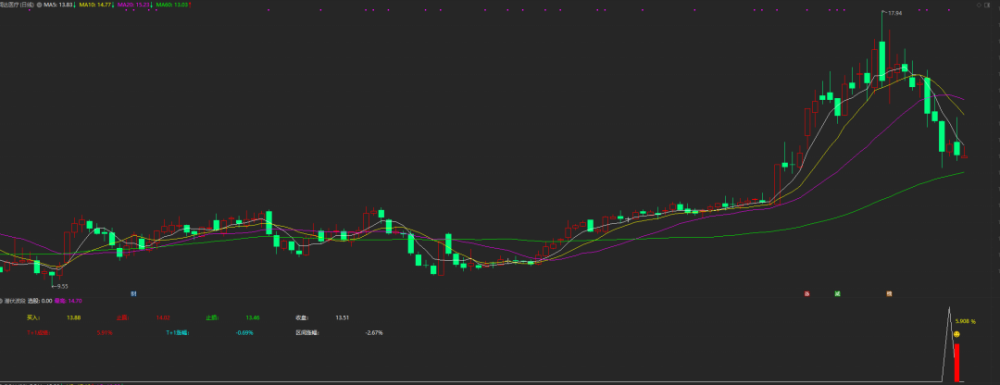Click the 9.55 low price label
This screenshot has height=385, width=1000.
tap(61, 286)
